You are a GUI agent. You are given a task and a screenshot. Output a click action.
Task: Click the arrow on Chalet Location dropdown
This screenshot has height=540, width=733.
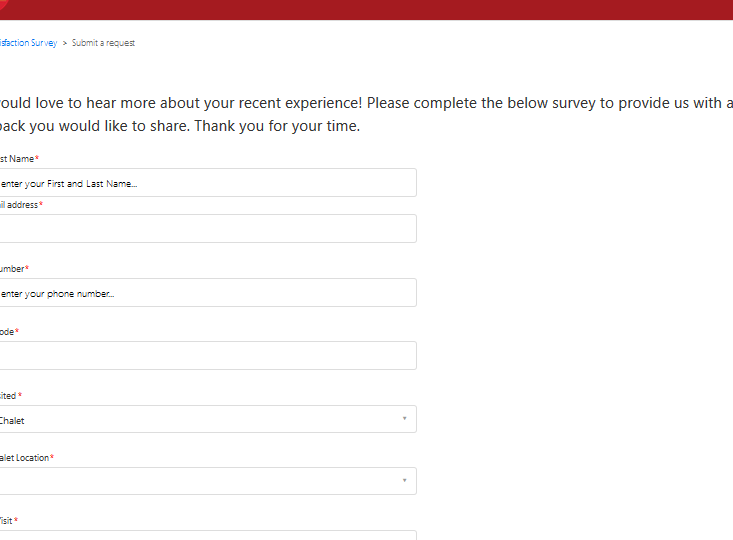click(404, 481)
